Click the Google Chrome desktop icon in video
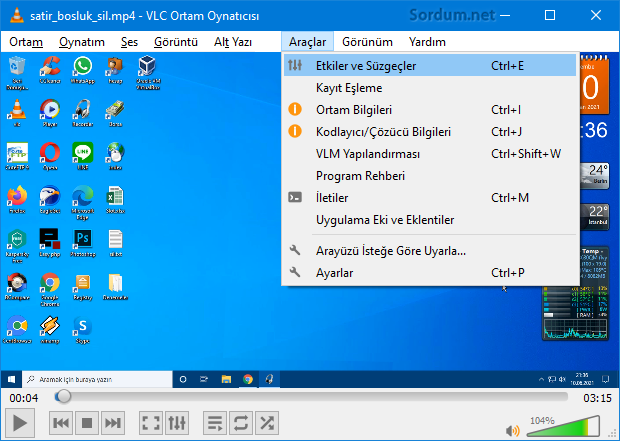Viewport: 620px width, 441px height. (x=50, y=283)
